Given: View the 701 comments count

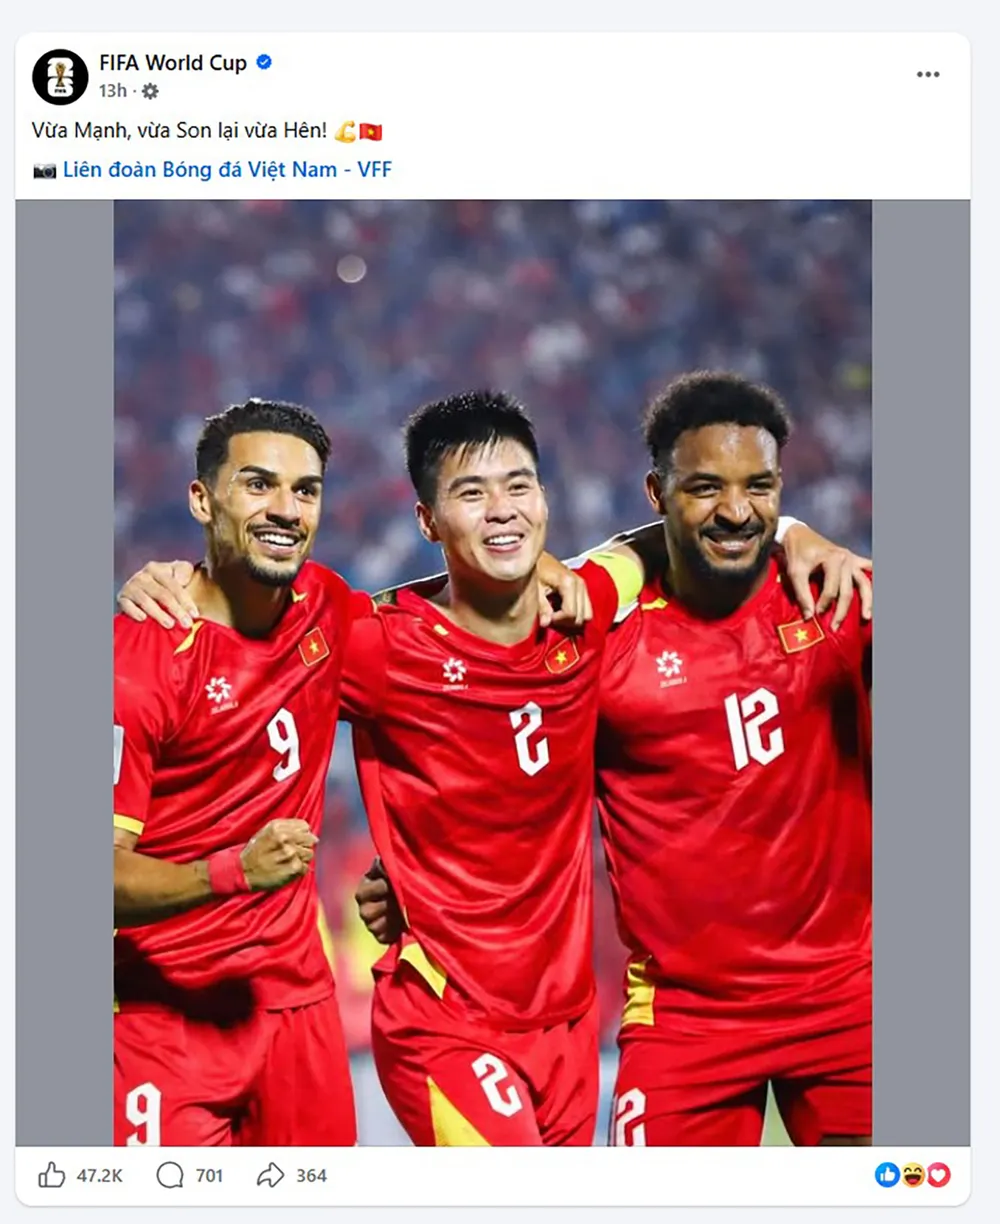Looking at the screenshot, I should [209, 1176].
